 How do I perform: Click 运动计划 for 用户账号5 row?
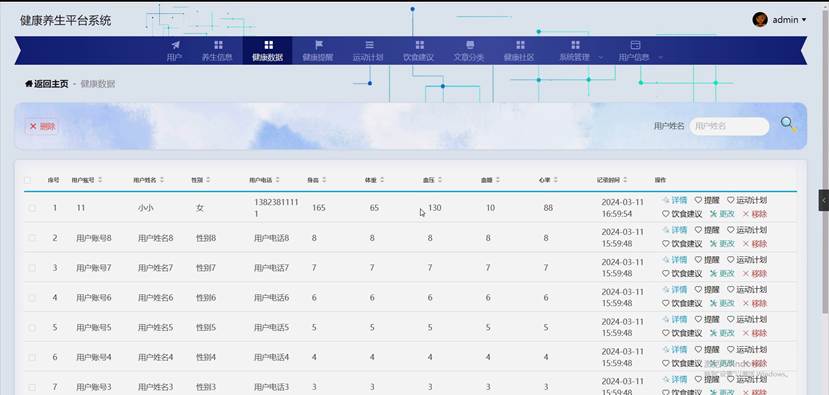(747, 319)
